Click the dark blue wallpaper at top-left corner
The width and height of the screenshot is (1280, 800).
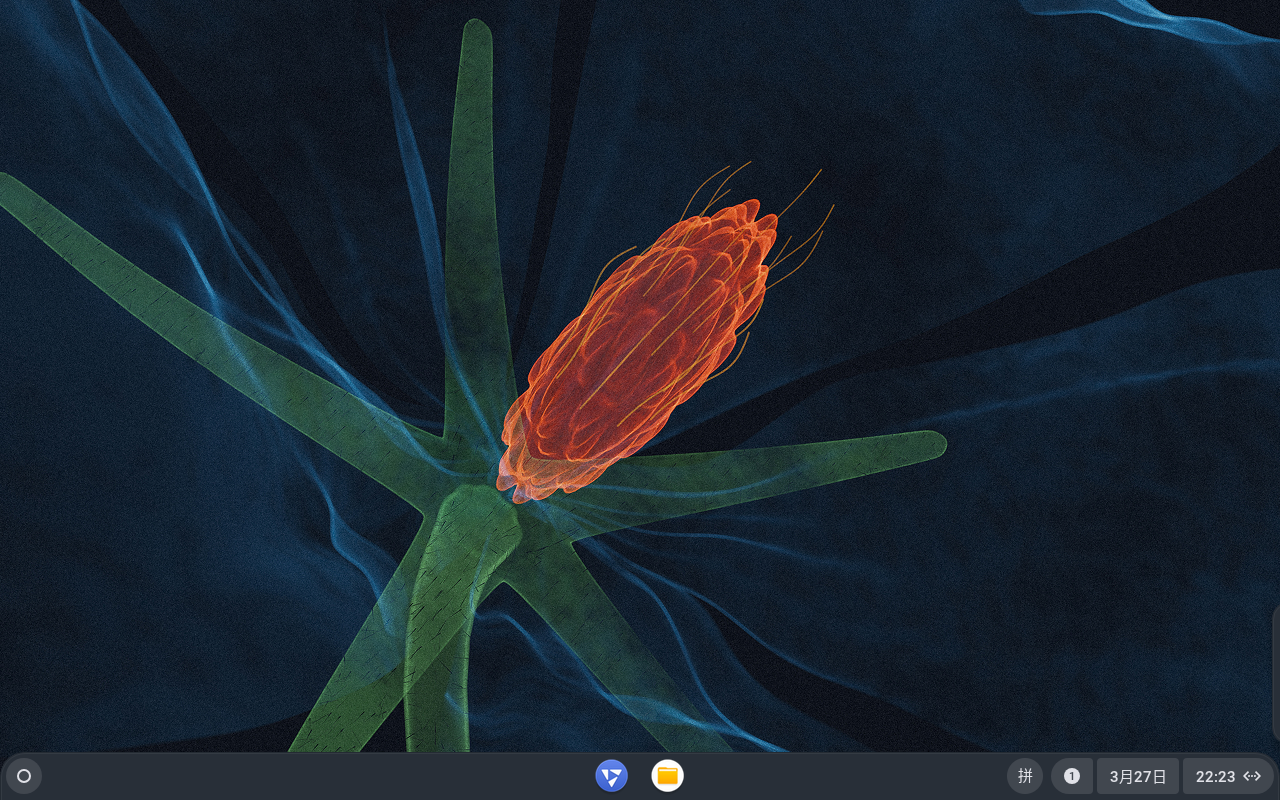(x=30, y=30)
